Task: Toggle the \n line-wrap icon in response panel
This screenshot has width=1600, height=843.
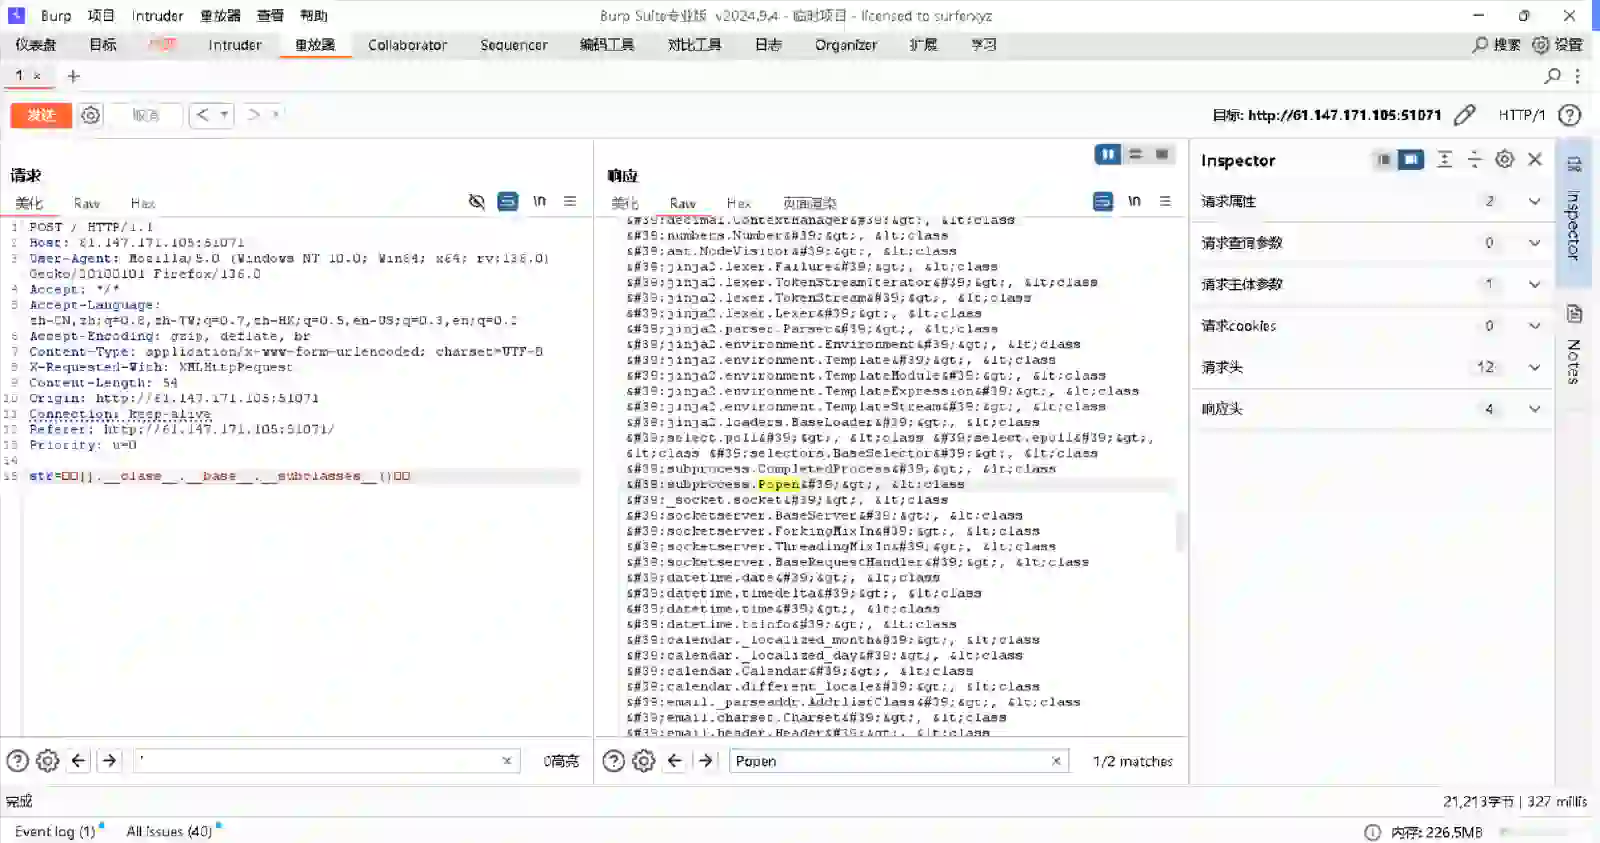Action: [x=1134, y=202]
